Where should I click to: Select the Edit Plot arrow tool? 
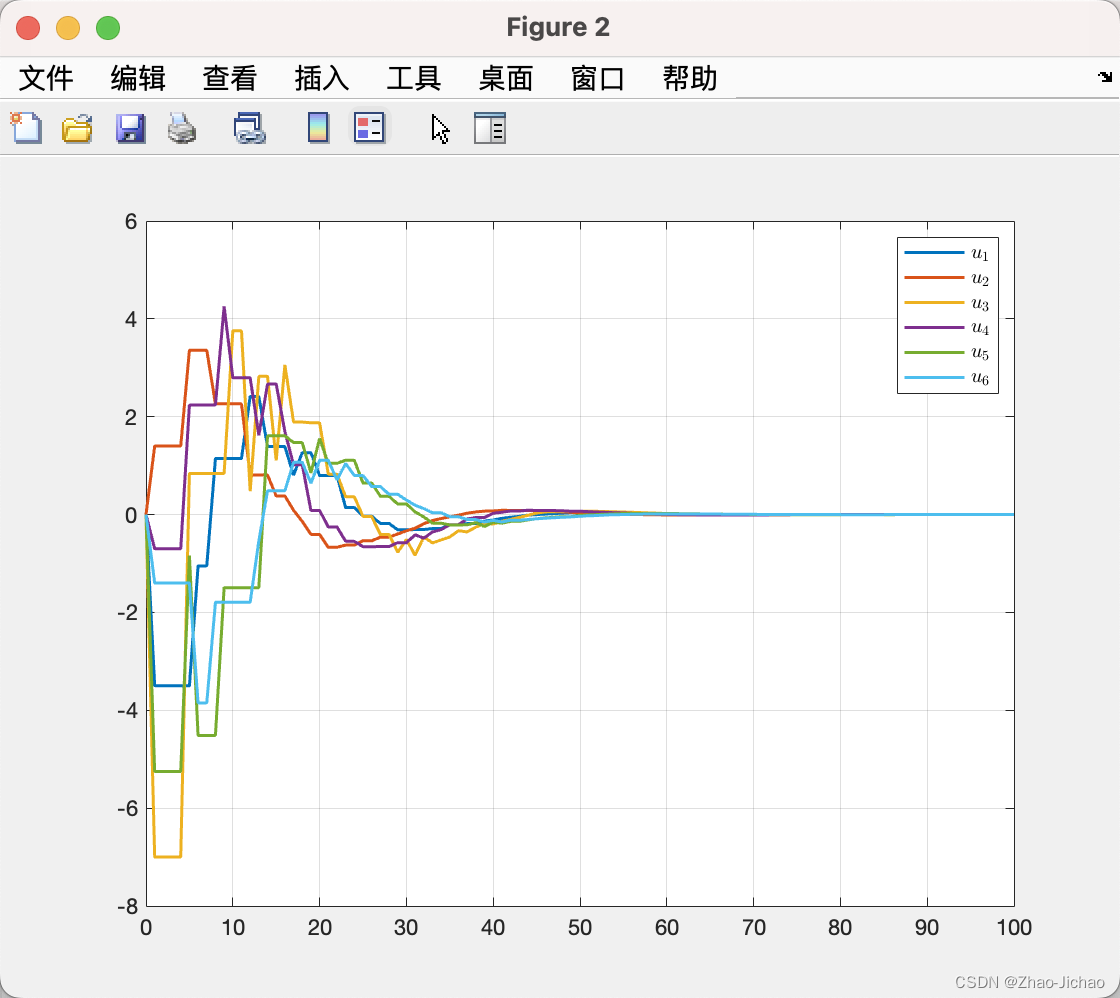(x=440, y=129)
